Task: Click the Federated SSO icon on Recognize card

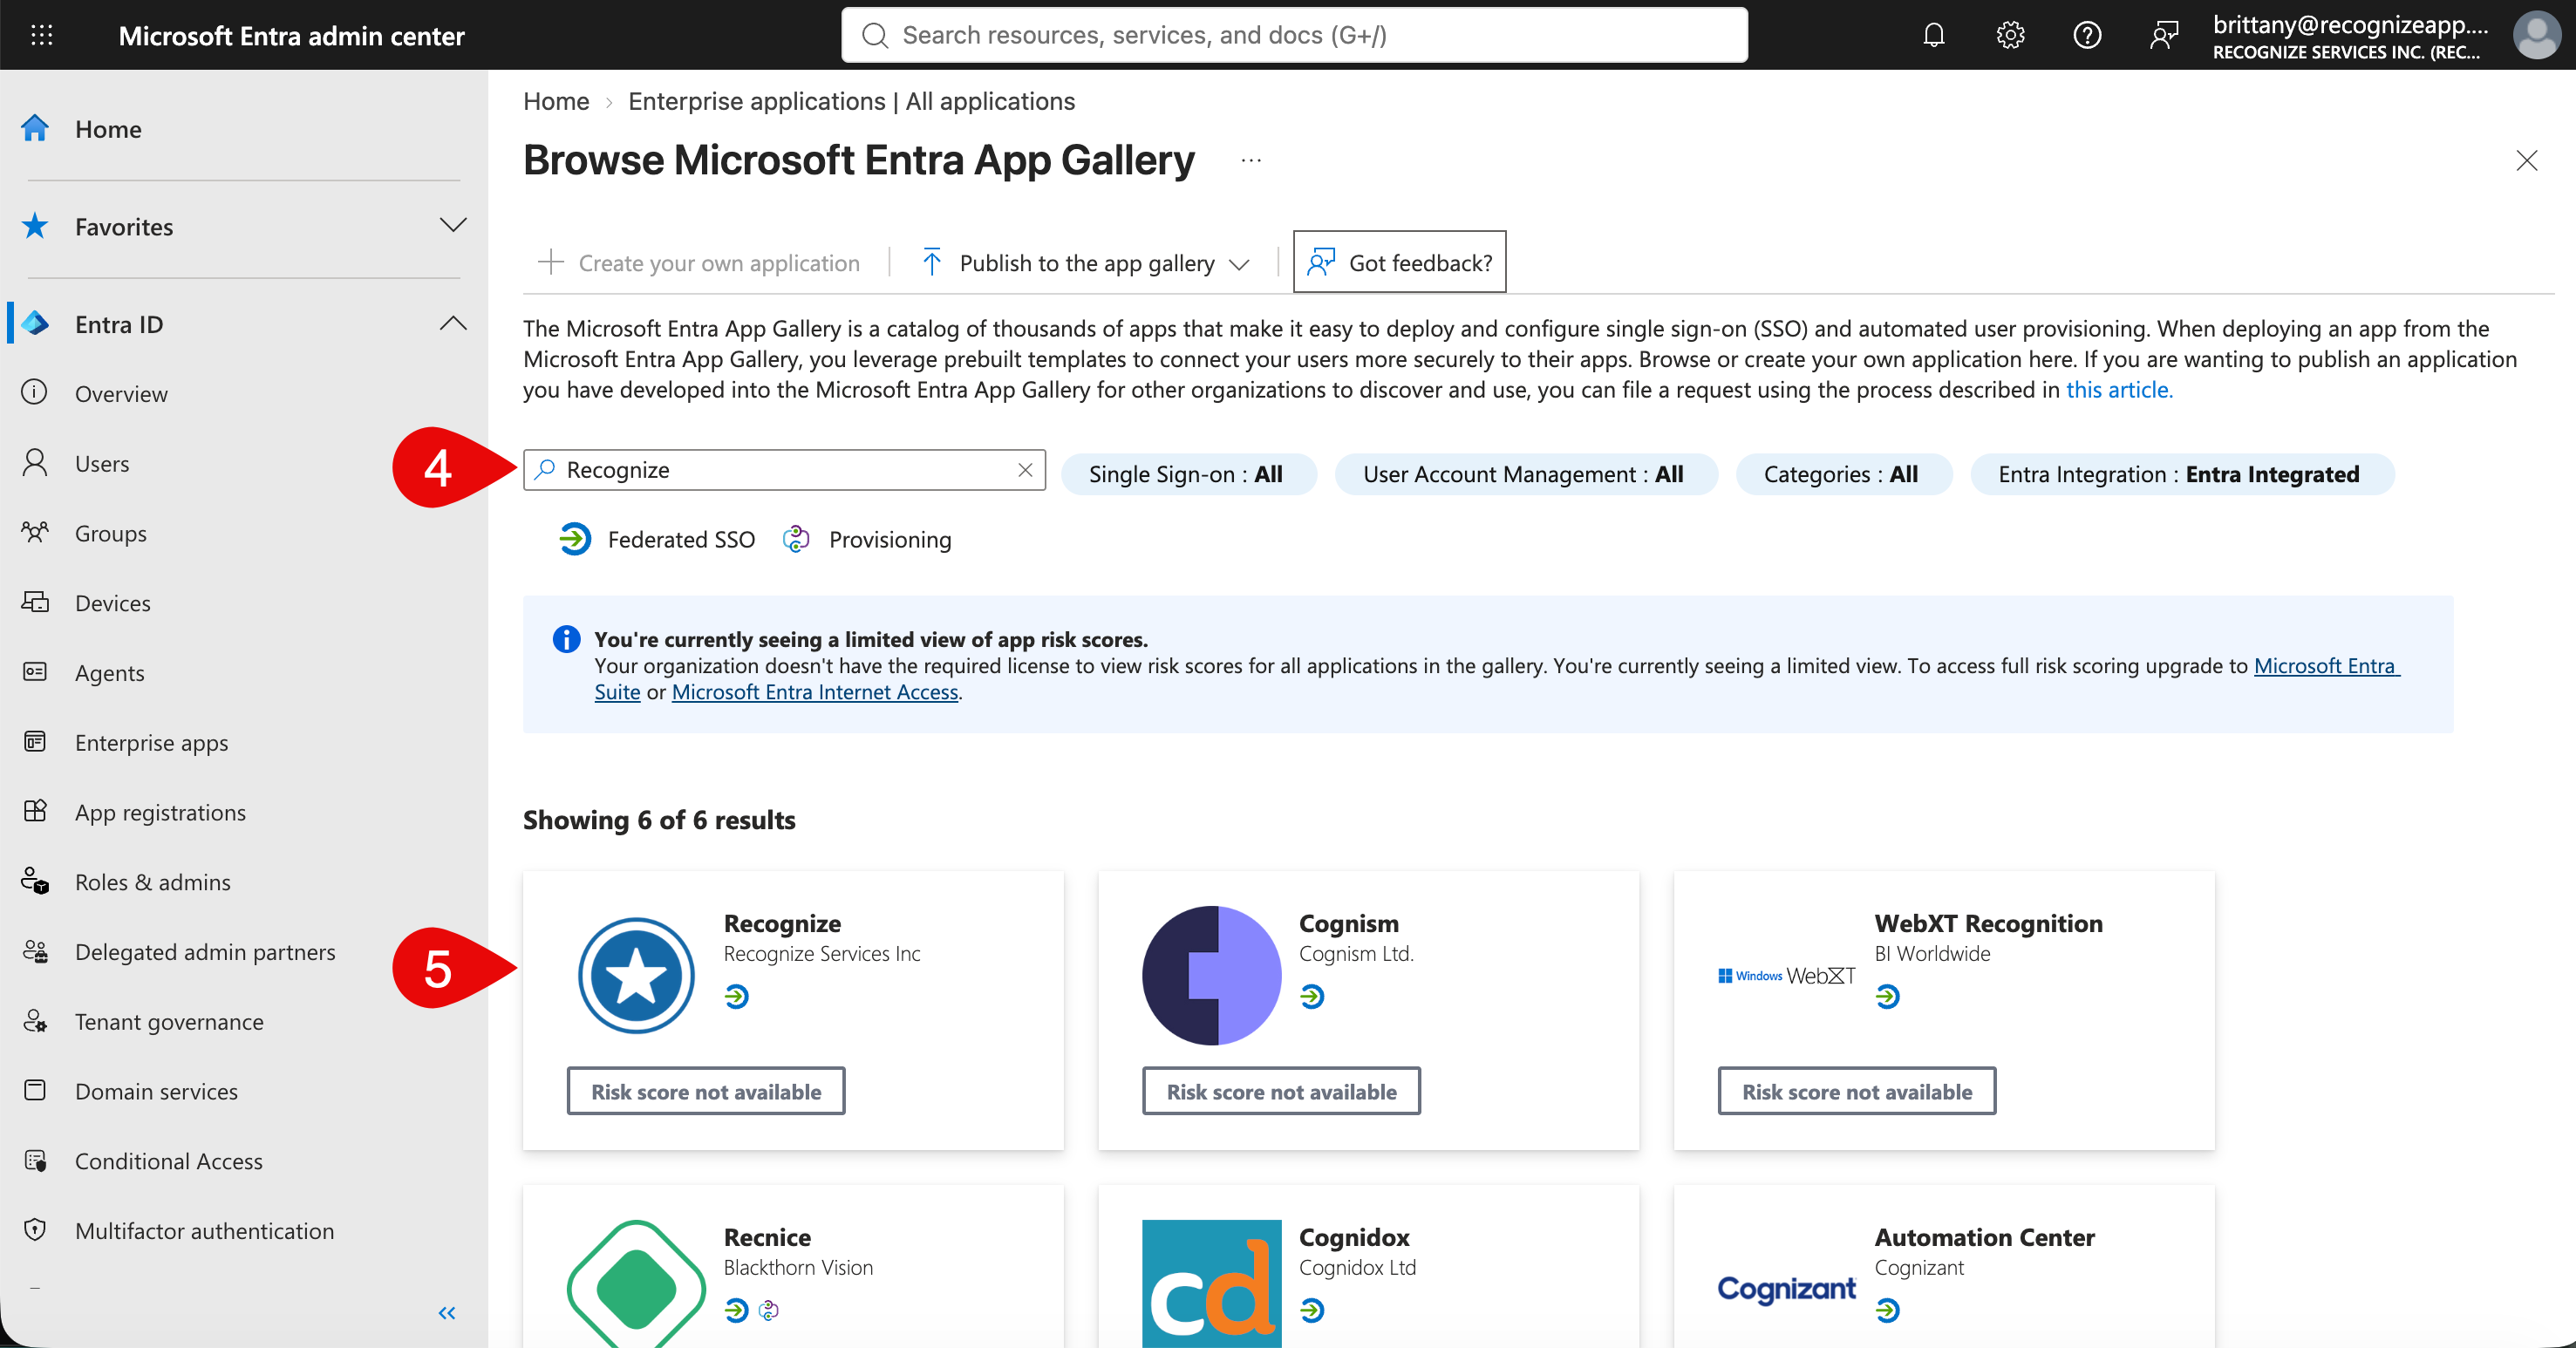Action: (x=737, y=997)
